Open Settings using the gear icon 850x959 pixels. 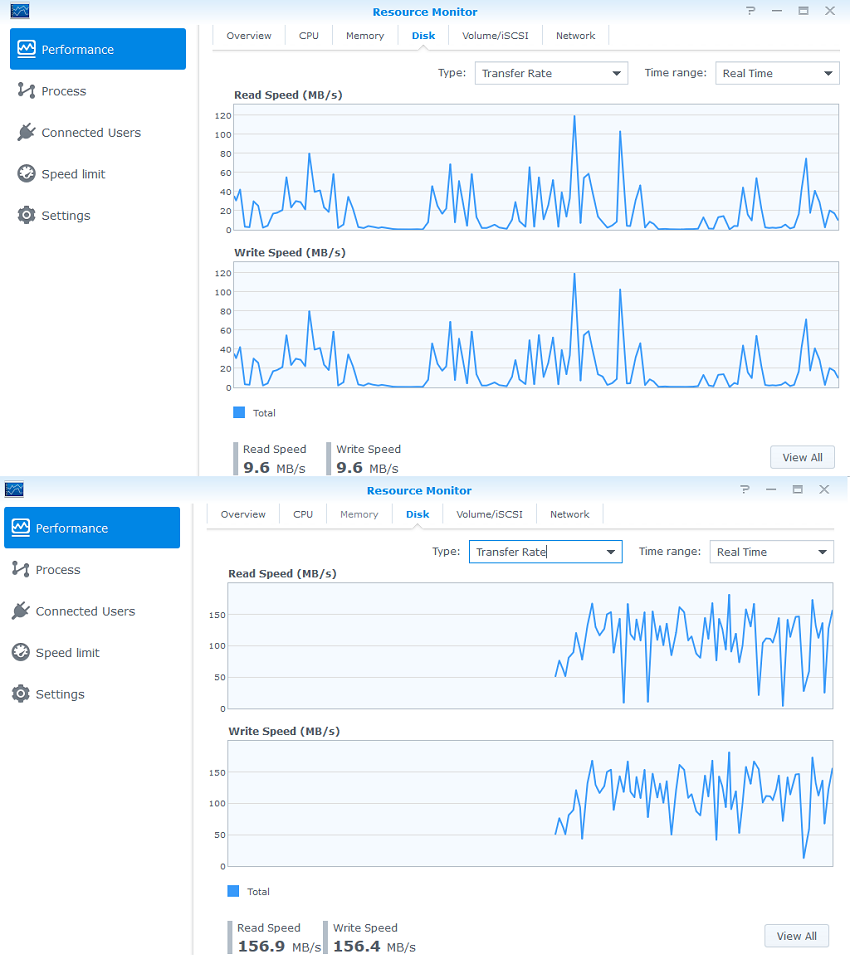(x=25, y=215)
